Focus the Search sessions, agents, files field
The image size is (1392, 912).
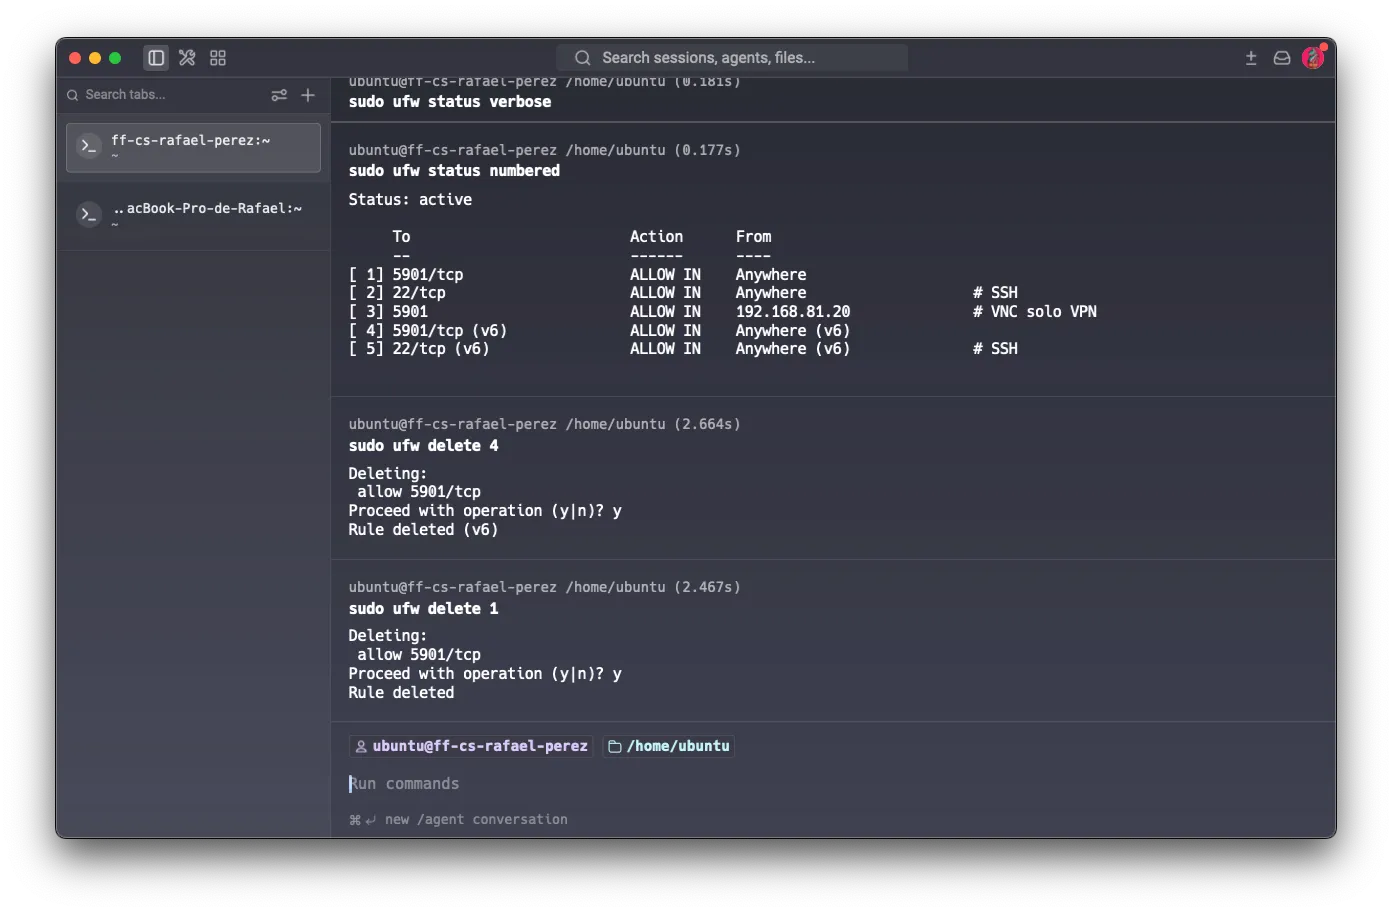point(732,58)
